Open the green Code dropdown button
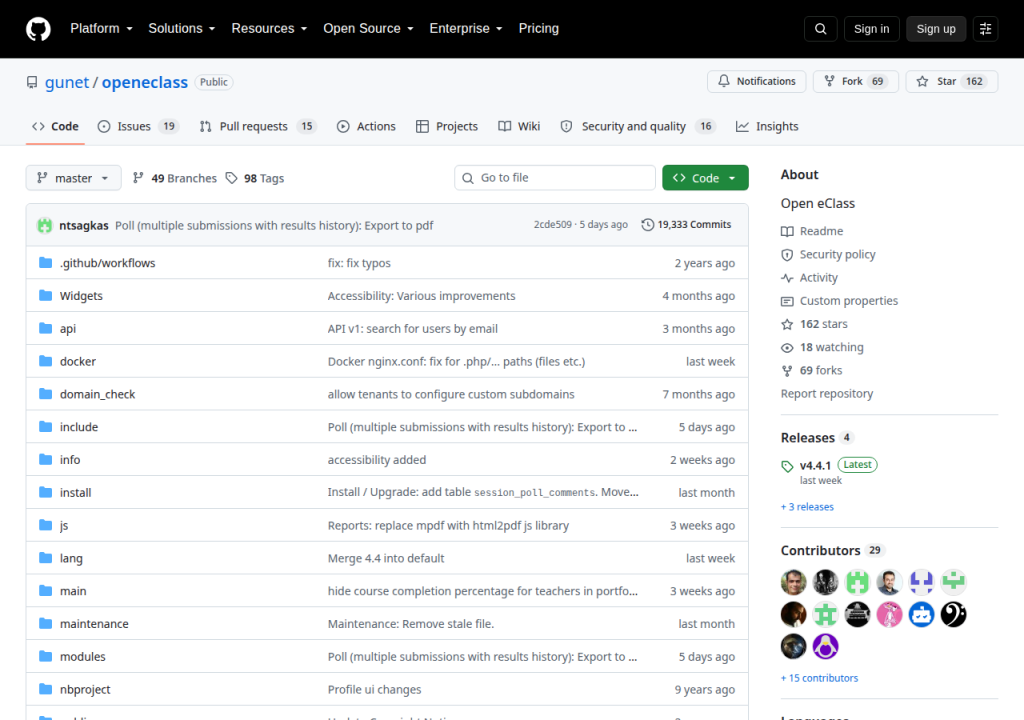Viewport: 1024px width, 720px height. tap(705, 178)
